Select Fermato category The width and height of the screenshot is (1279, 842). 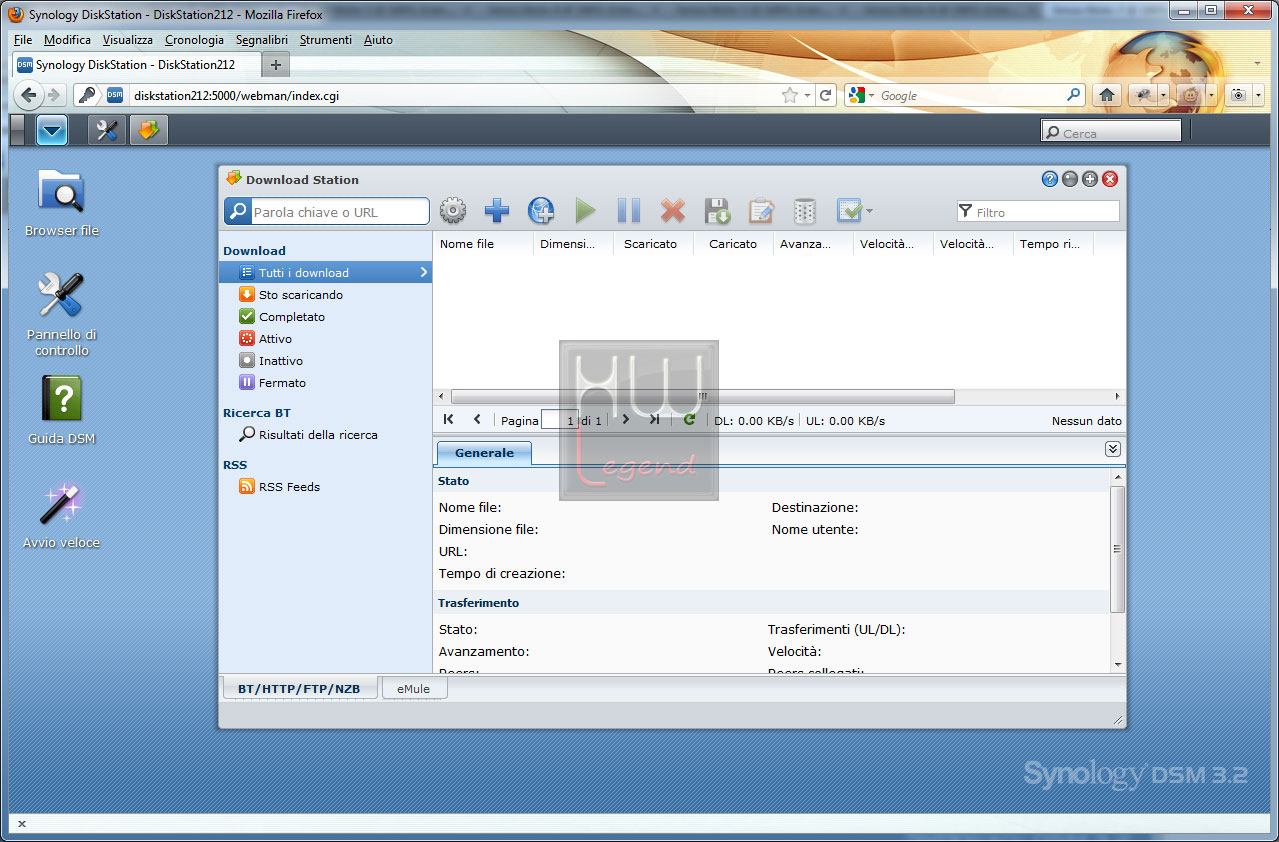click(x=326, y=382)
